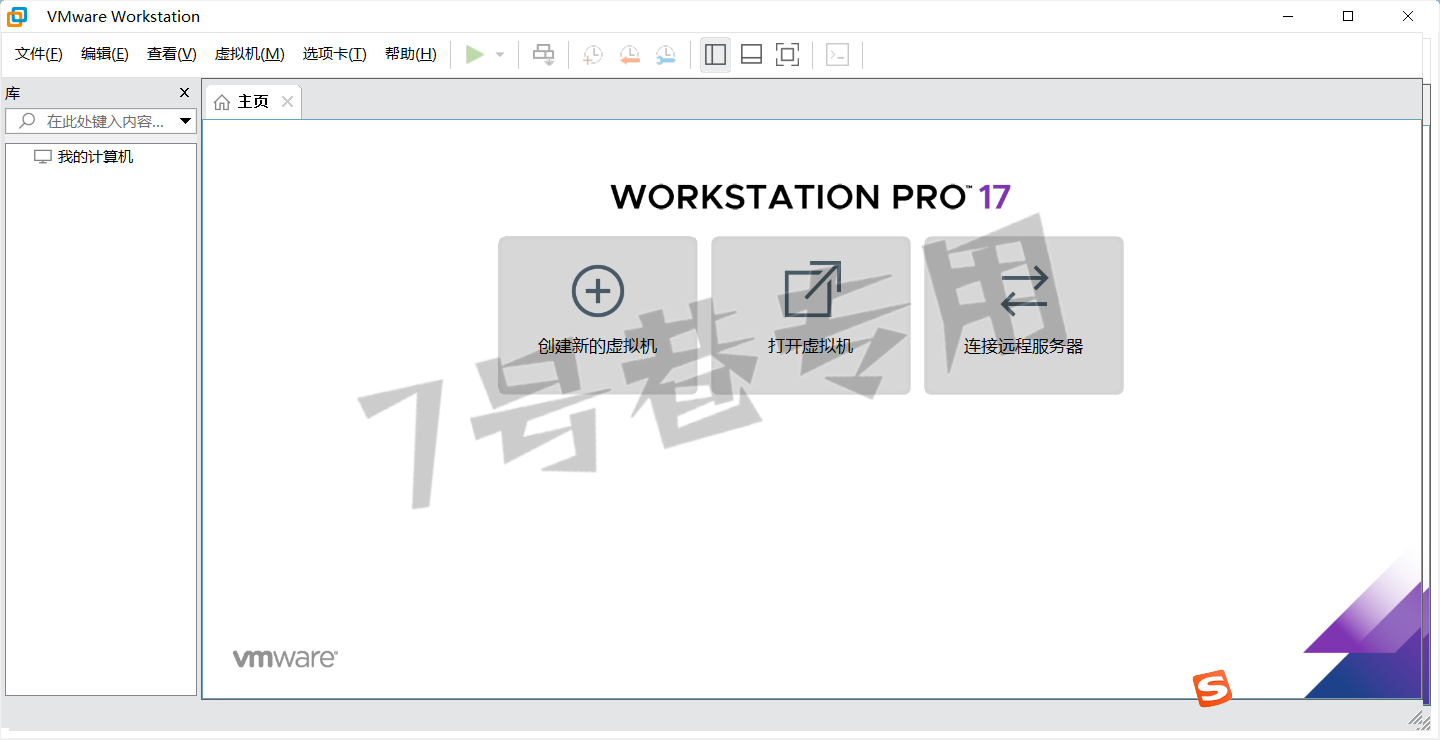Click the vmware logo at the bottom
1440x740 pixels.
(285, 658)
